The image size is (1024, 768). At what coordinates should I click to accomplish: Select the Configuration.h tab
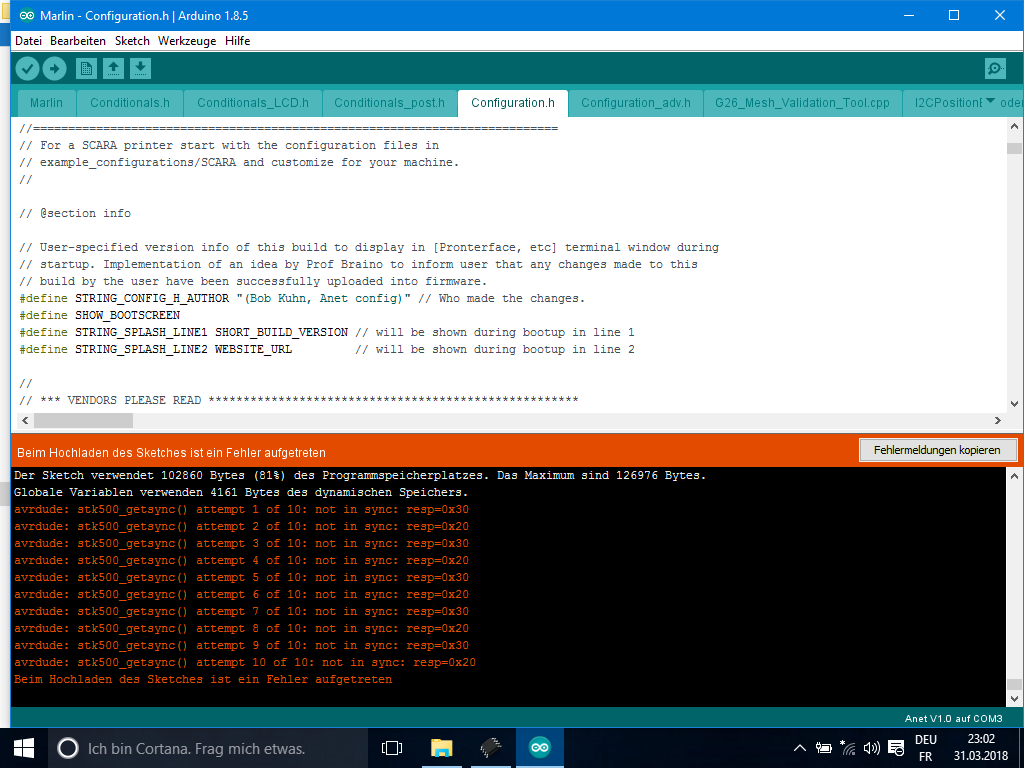513,103
